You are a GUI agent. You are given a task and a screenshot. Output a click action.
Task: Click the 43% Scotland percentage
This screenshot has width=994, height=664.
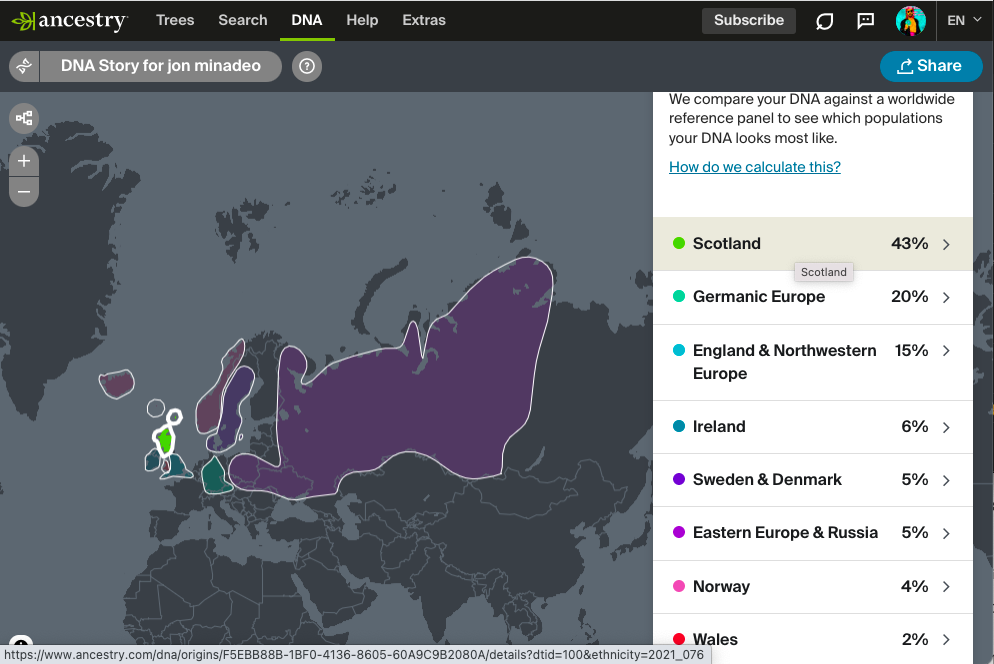pos(909,244)
